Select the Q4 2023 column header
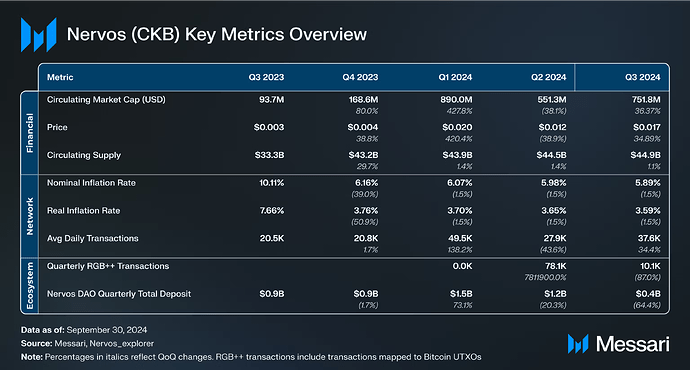Viewport: 690px width, 370px height. click(360, 77)
